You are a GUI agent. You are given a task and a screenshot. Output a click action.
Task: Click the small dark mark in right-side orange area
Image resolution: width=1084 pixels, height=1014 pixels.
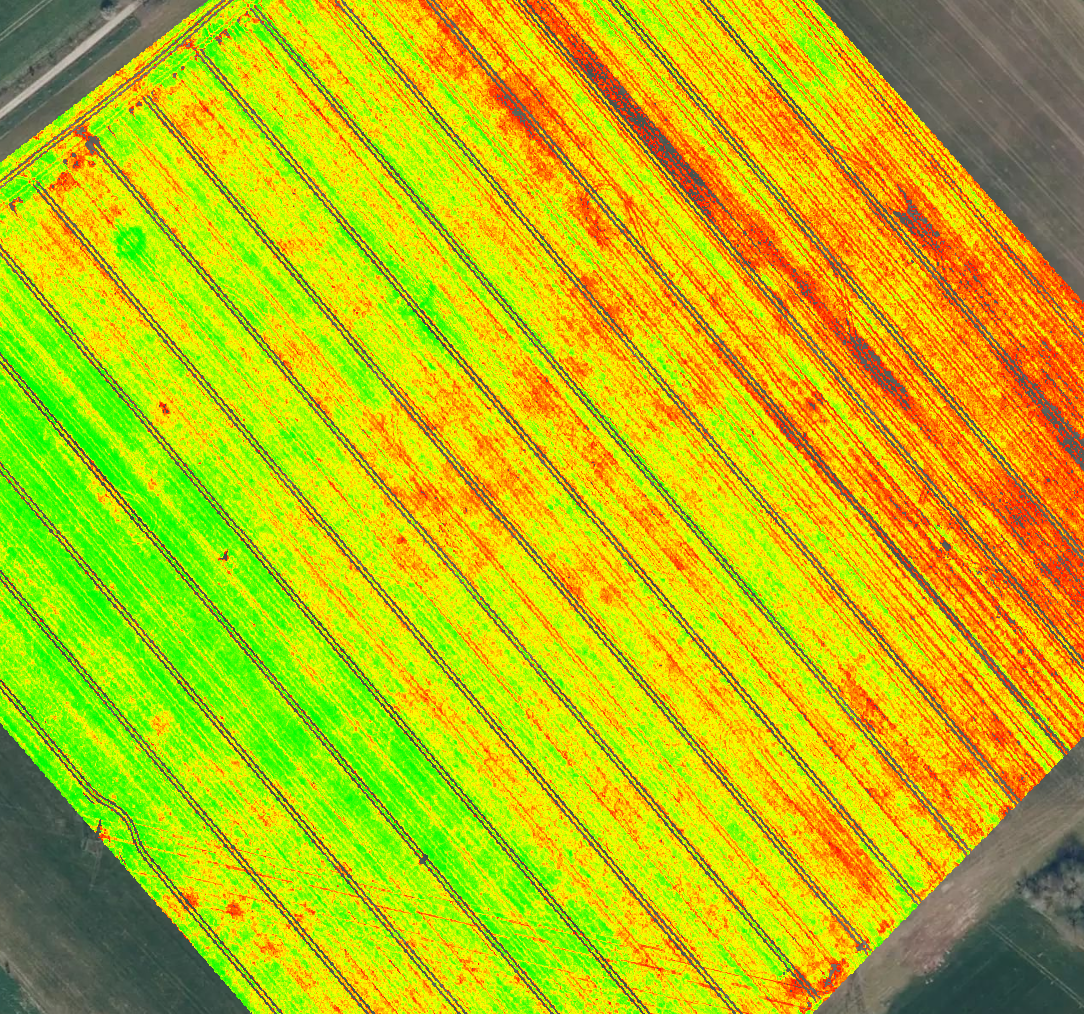(x=944, y=545)
